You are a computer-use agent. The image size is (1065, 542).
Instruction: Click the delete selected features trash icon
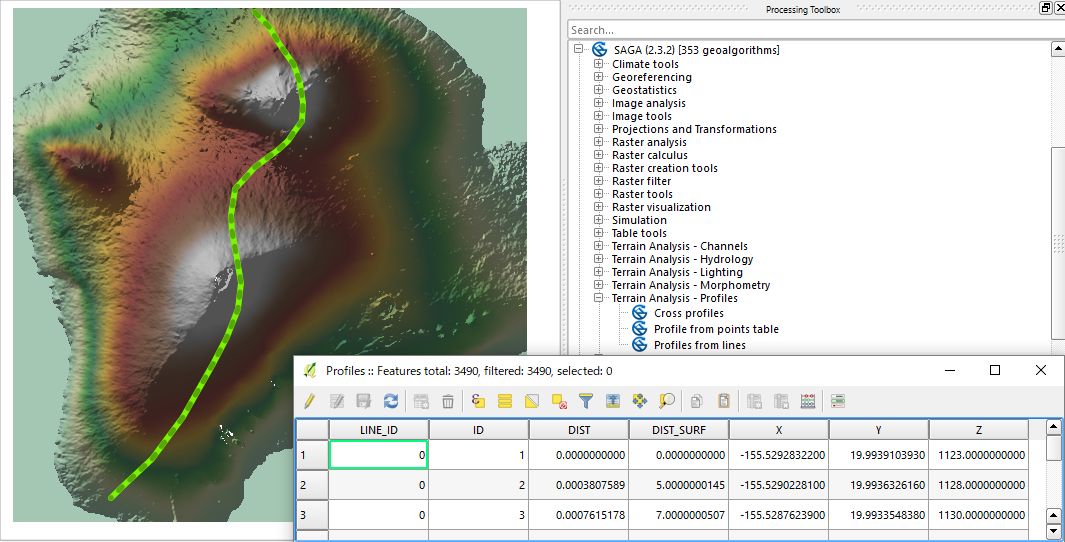pyautogui.click(x=448, y=401)
